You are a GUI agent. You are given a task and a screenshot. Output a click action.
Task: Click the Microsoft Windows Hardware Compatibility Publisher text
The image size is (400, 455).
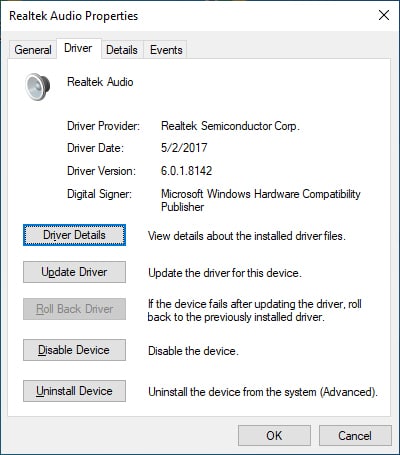click(x=261, y=200)
